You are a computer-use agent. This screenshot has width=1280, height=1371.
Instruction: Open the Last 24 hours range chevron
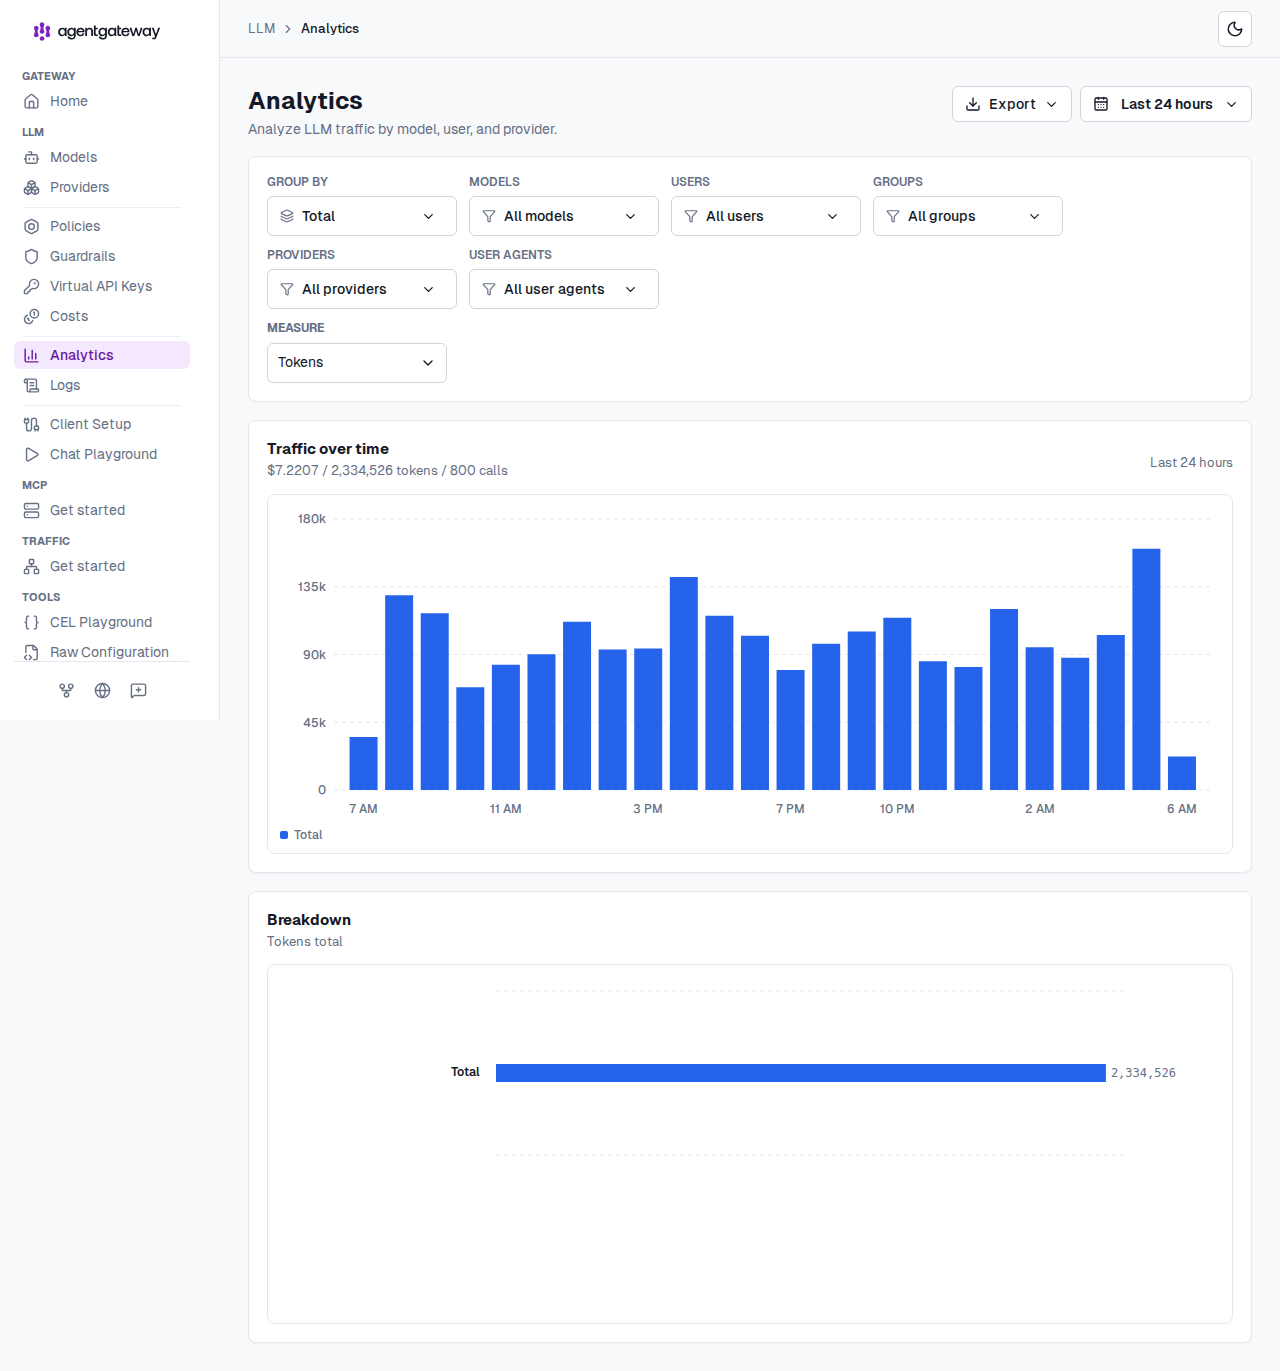pyautogui.click(x=1231, y=104)
